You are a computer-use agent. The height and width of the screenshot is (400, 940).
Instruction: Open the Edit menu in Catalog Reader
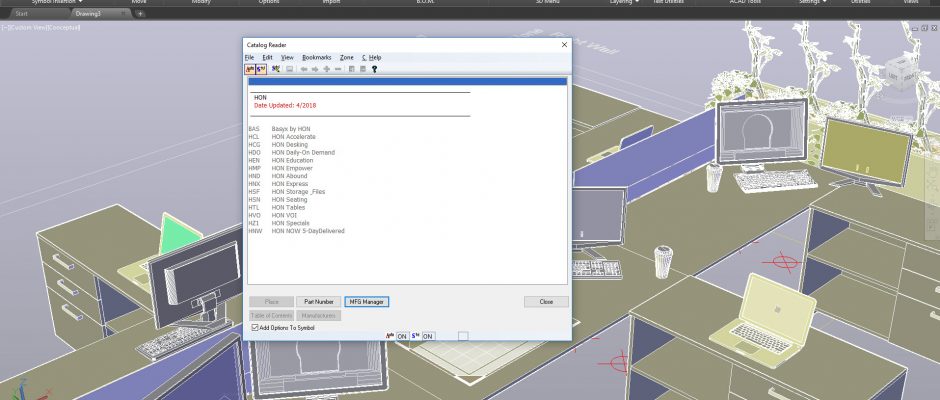(267, 58)
